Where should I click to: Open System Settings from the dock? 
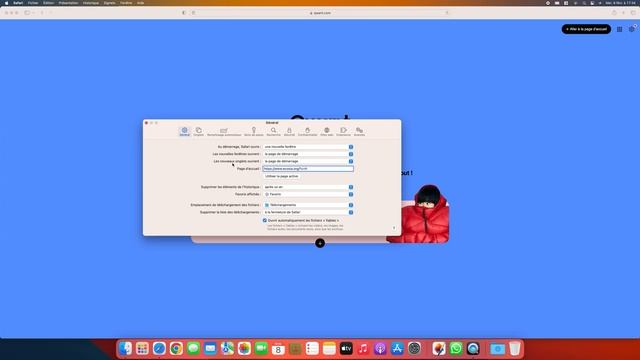(x=414, y=349)
